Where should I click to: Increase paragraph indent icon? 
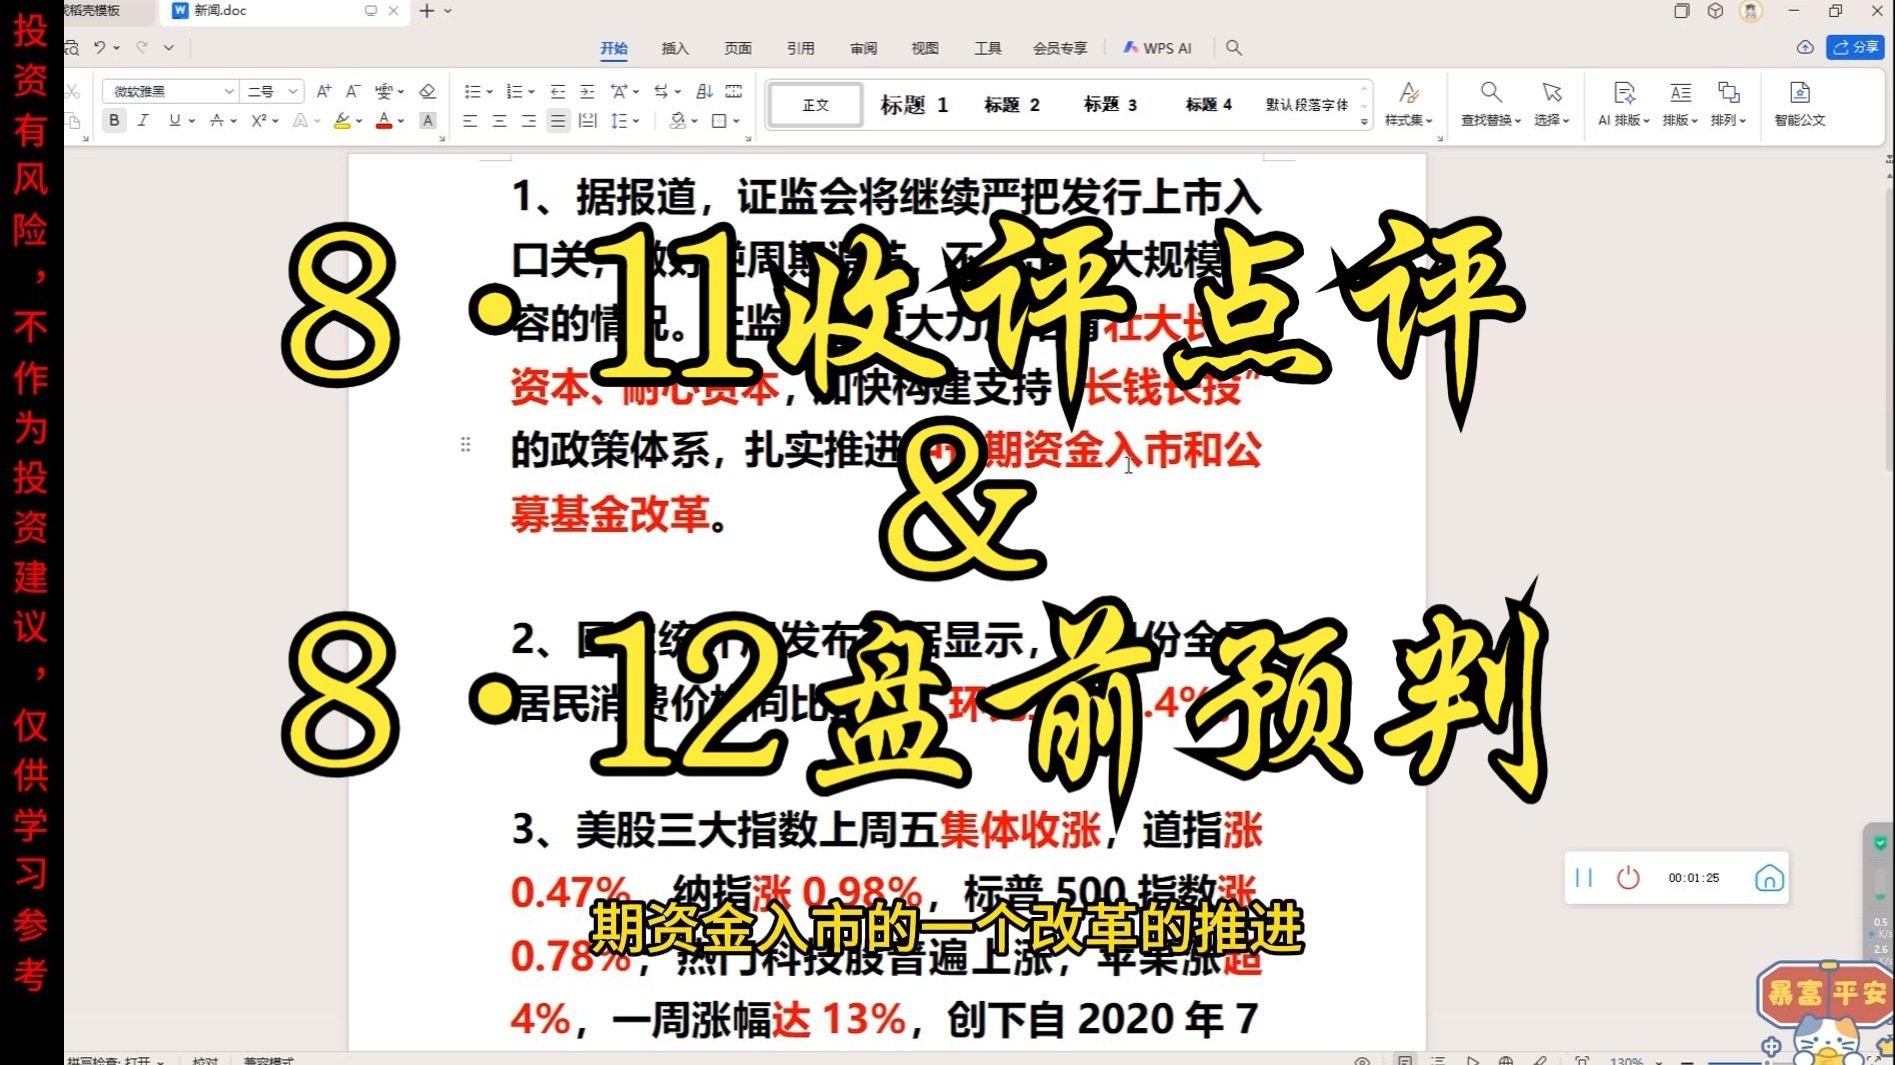tap(588, 91)
